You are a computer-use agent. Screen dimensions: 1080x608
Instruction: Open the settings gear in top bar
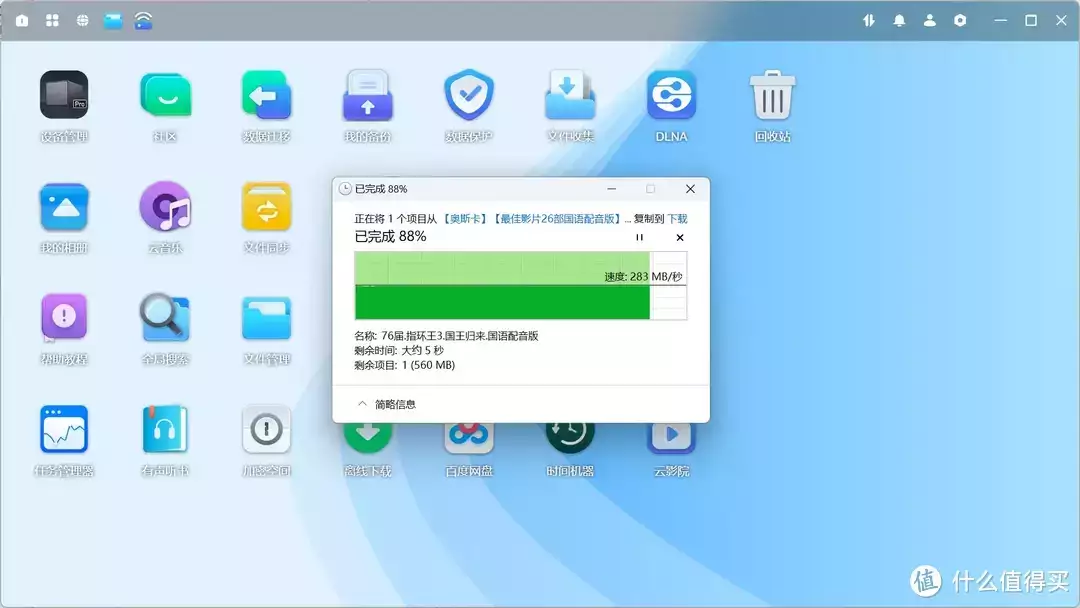point(960,21)
